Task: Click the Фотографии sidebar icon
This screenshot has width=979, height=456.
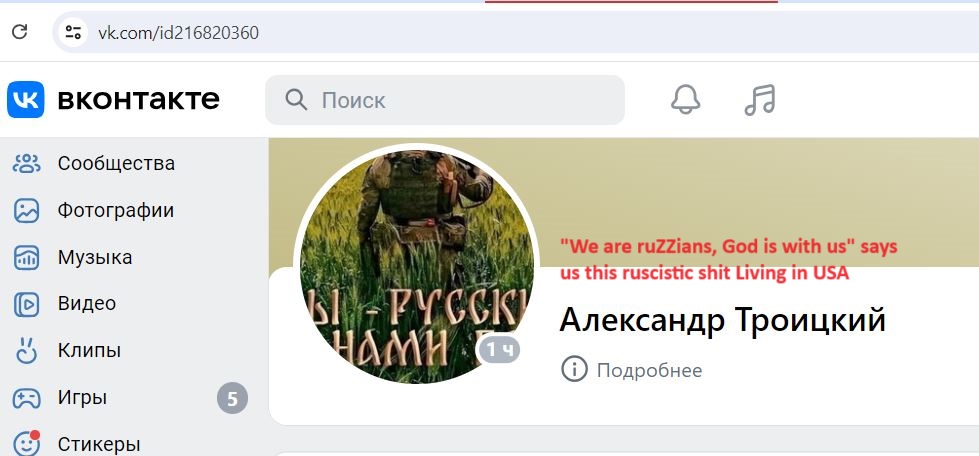Action: pos(27,211)
